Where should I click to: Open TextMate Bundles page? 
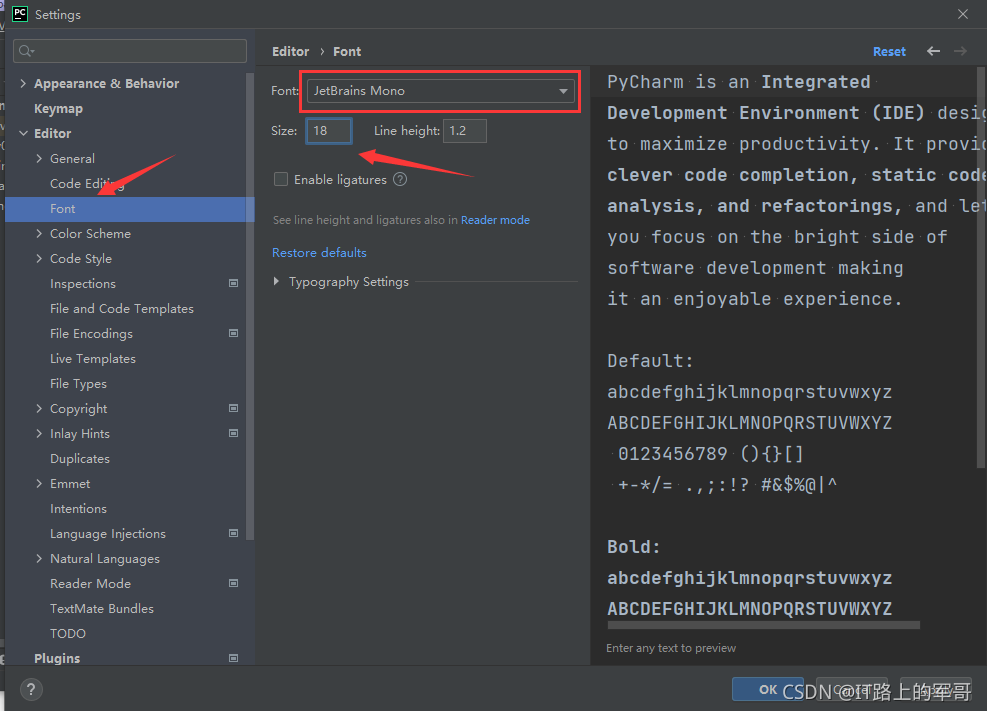101,608
